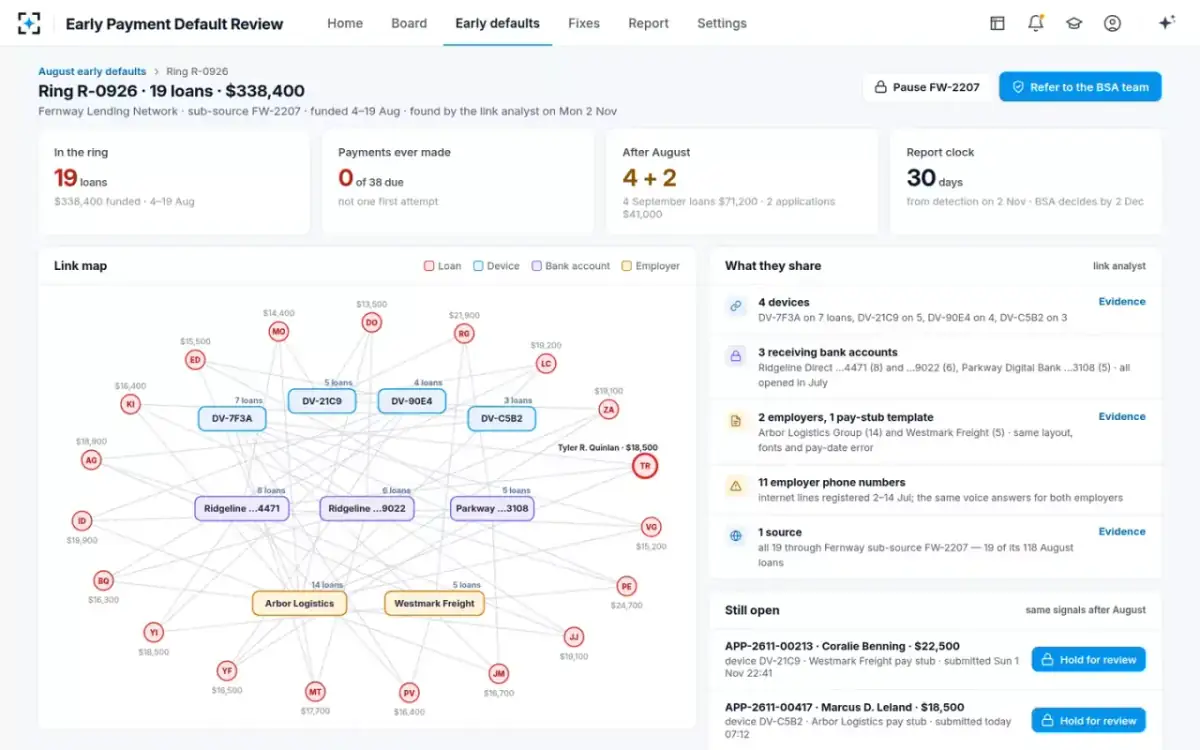Open the user profile icon
Viewport: 1200px width, 750px height.
coord(1112,23)
